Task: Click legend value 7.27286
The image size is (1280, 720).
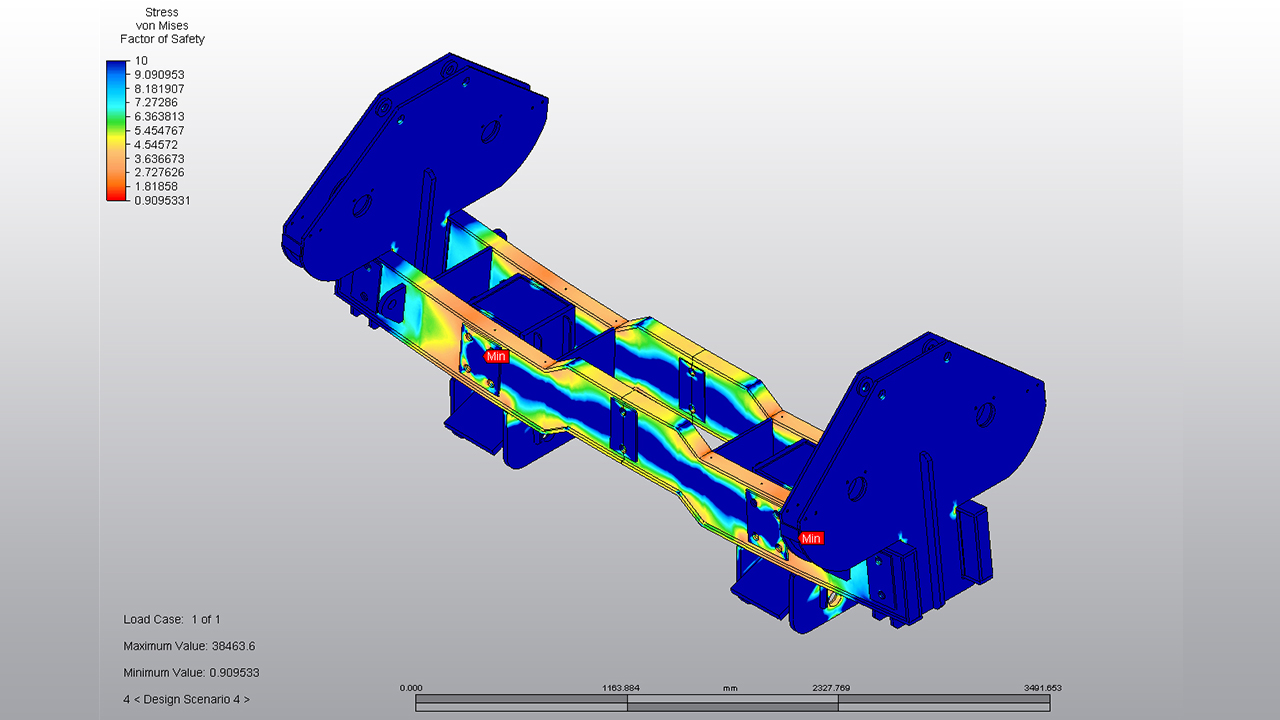Action: pyautogui.click(x=157, y=102)
